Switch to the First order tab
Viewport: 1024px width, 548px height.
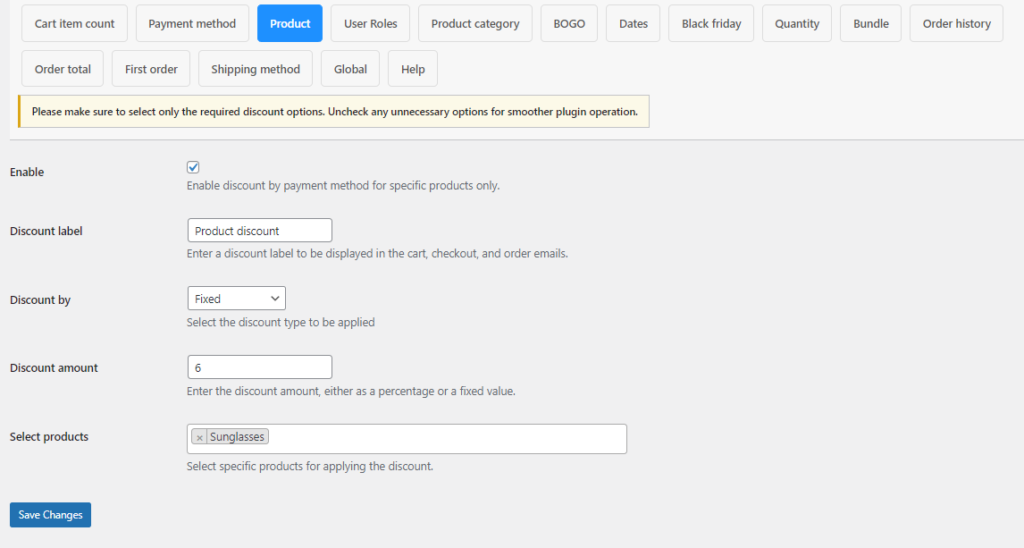(x=151, y=69)
